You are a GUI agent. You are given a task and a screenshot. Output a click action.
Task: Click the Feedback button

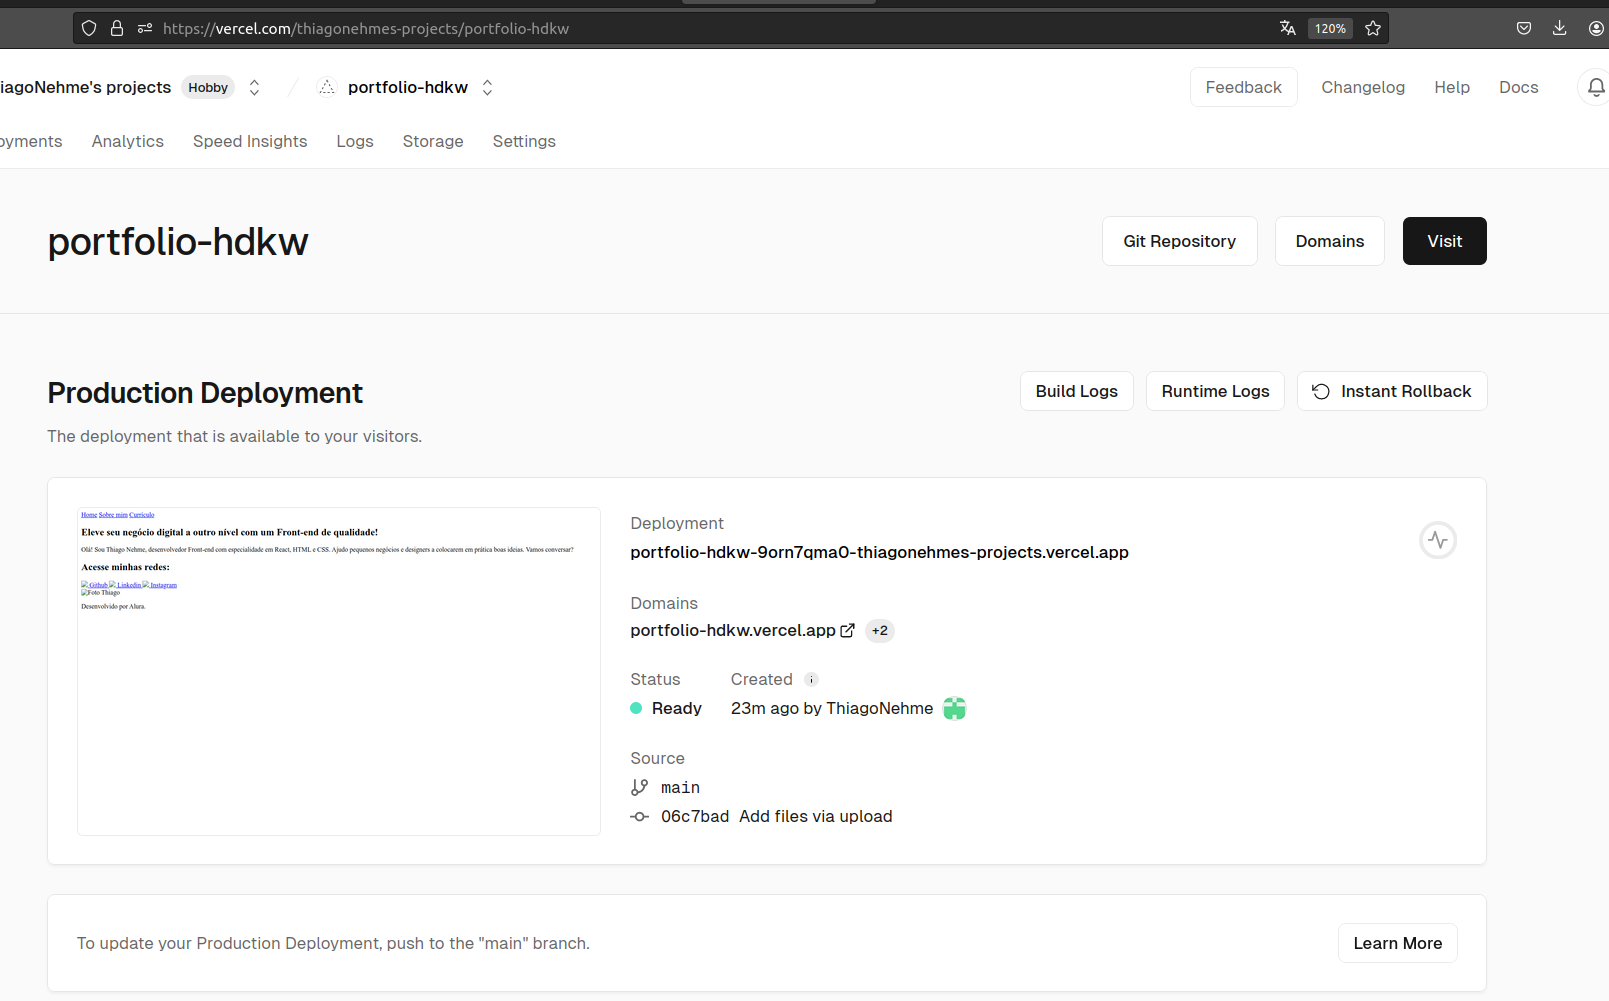(x=1244, y=87)
